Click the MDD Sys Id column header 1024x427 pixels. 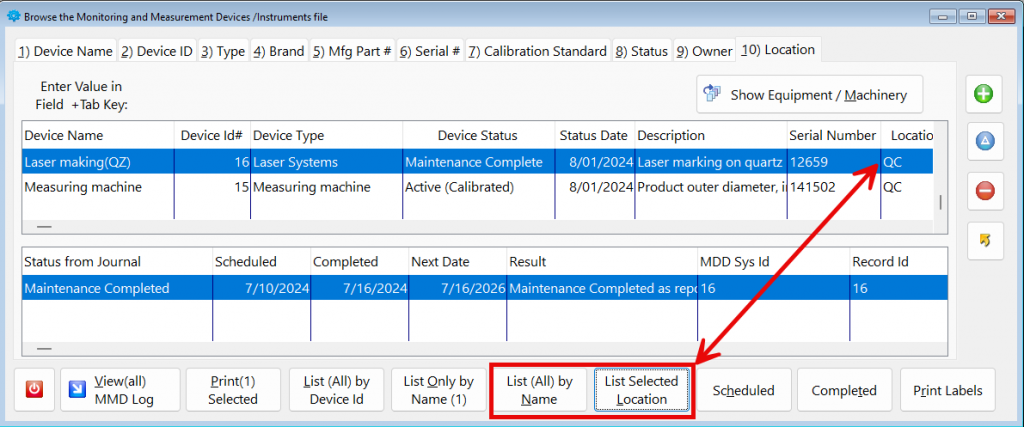pos(773,262)
